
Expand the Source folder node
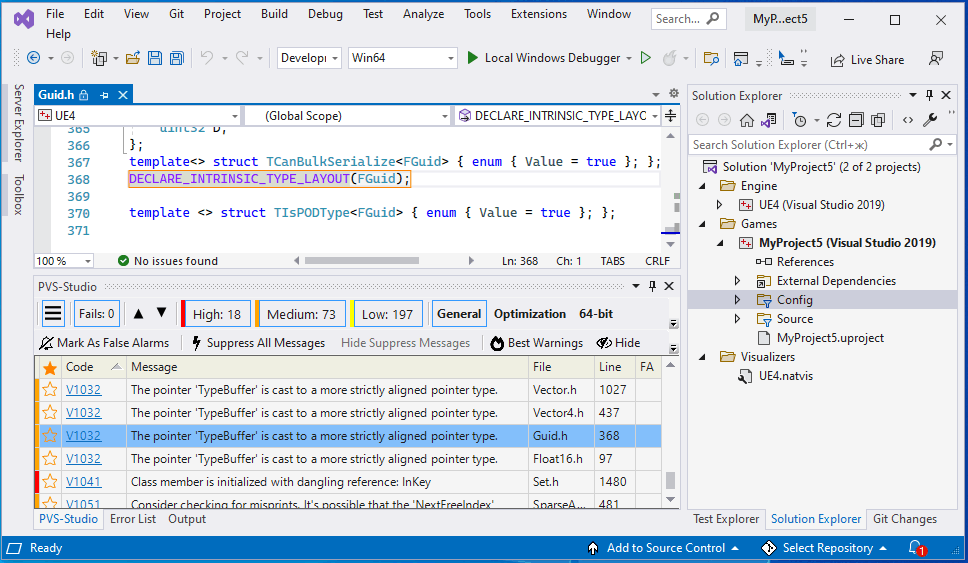coord(737,319)
